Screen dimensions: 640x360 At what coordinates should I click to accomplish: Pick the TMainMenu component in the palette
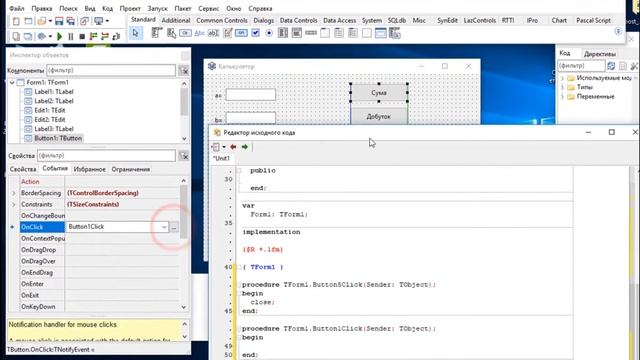[x=157, y=33]
